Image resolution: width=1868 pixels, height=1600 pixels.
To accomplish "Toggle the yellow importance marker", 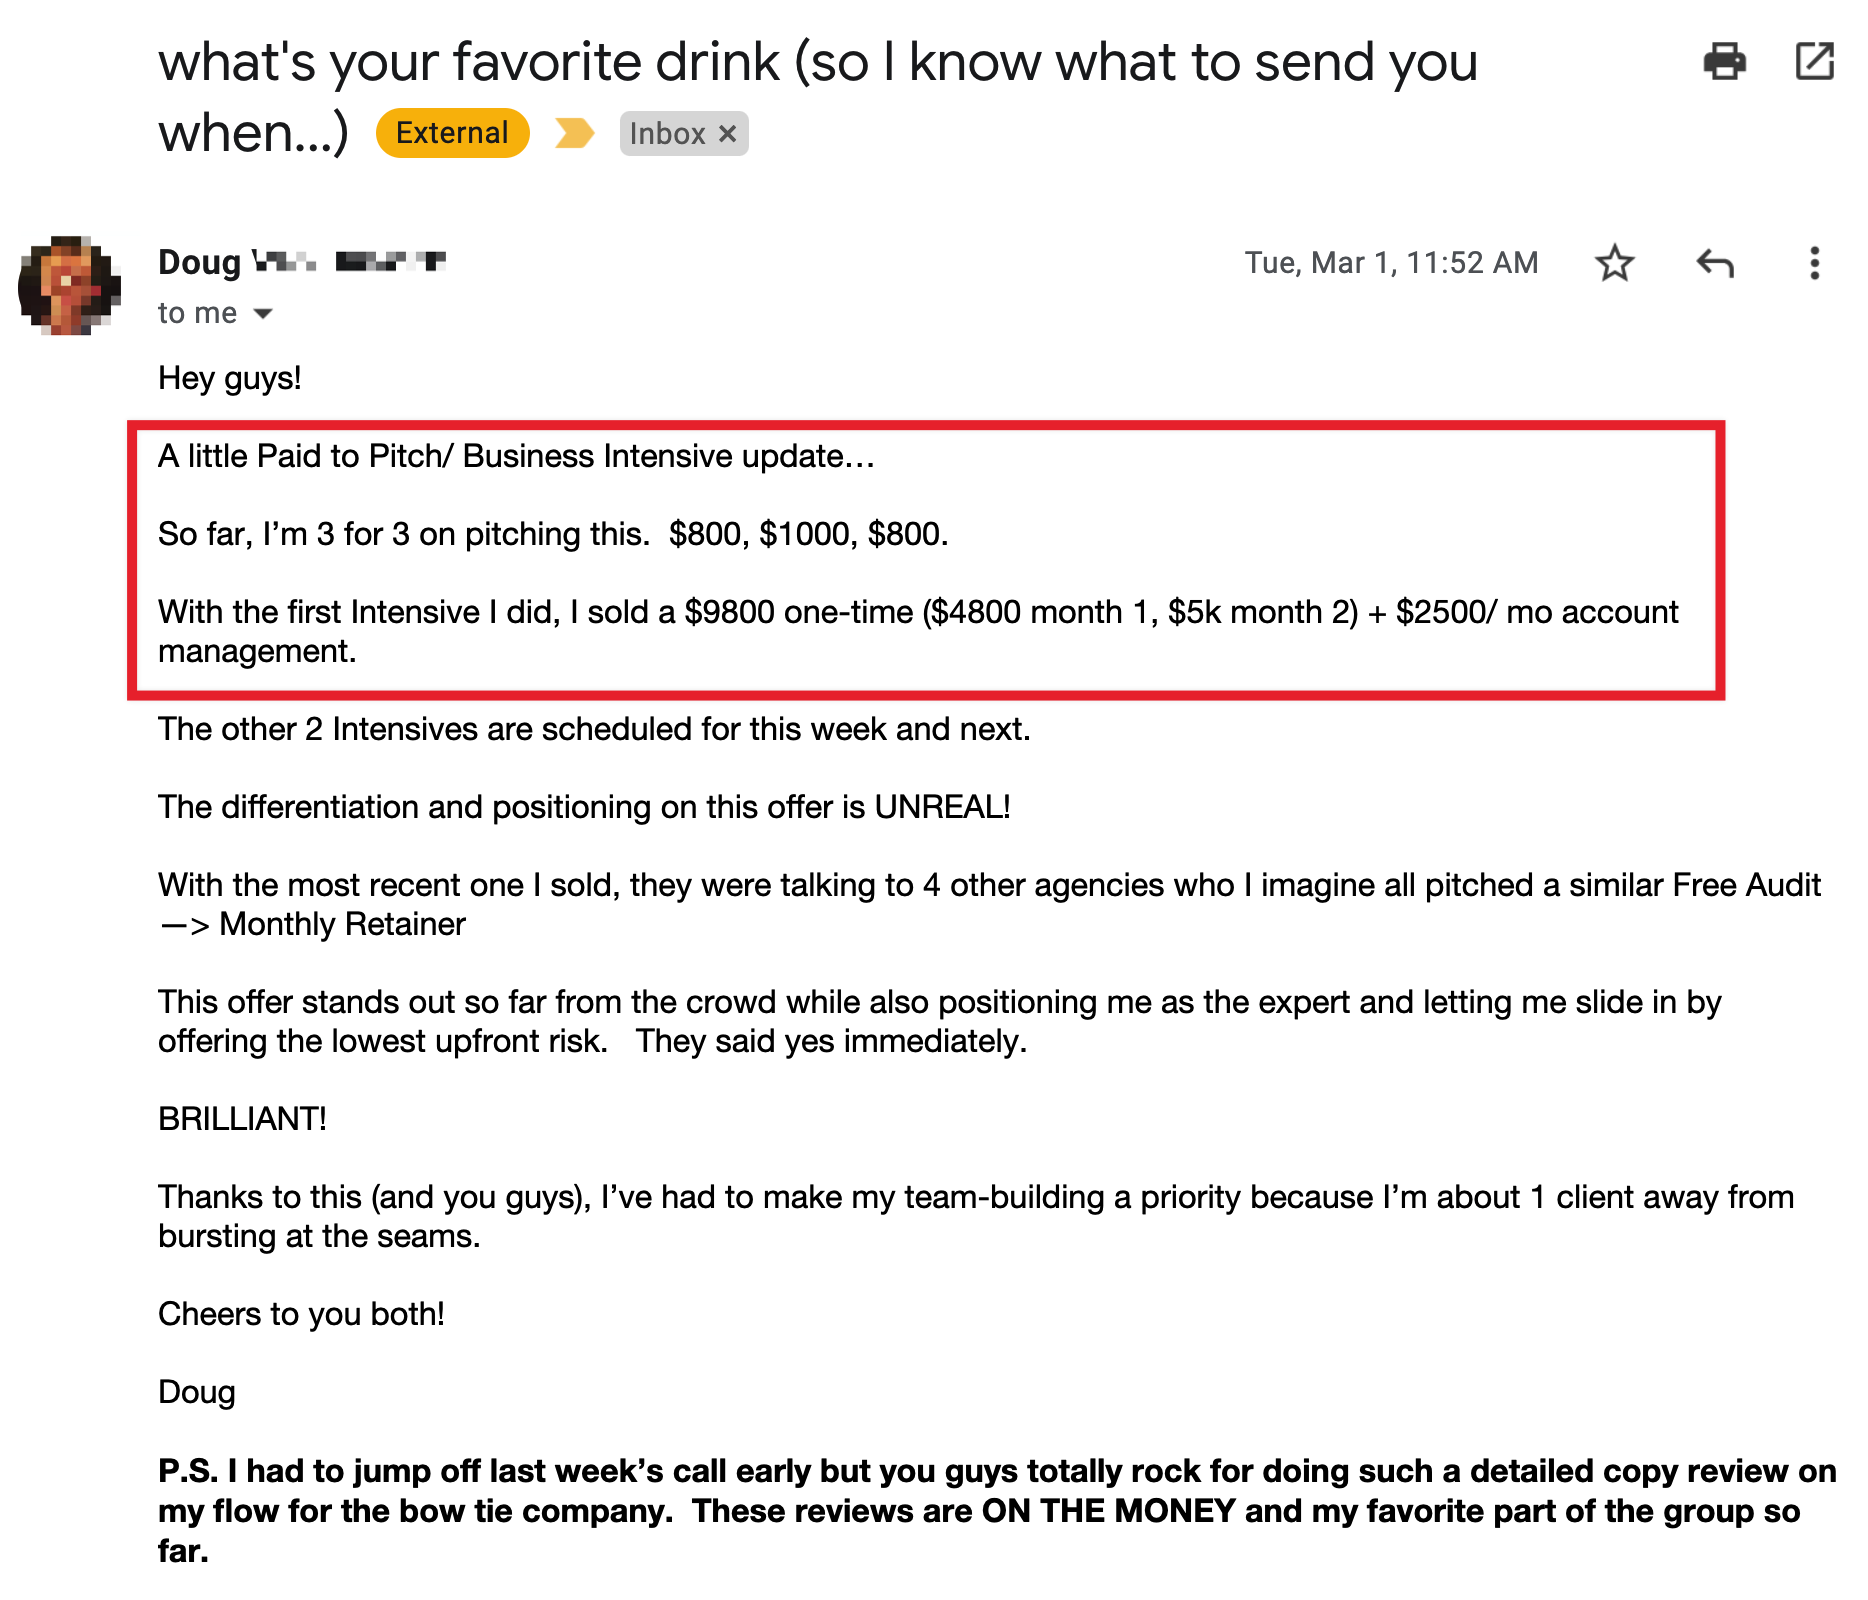I will pos(574,133).
